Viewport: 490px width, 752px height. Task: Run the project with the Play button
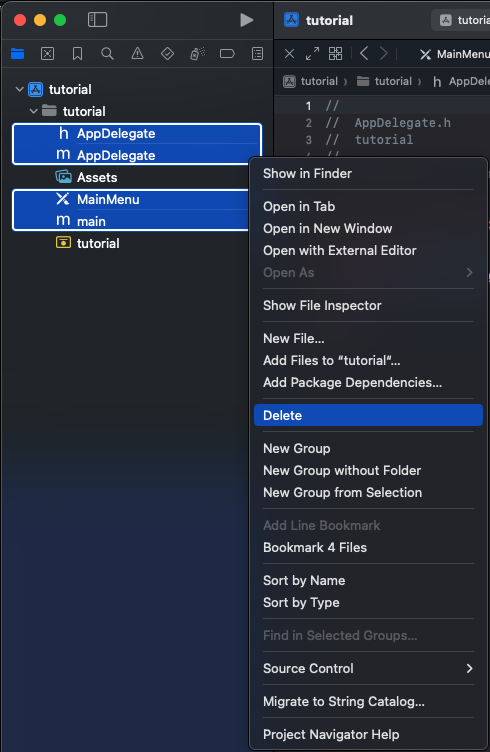pos(246,20)
